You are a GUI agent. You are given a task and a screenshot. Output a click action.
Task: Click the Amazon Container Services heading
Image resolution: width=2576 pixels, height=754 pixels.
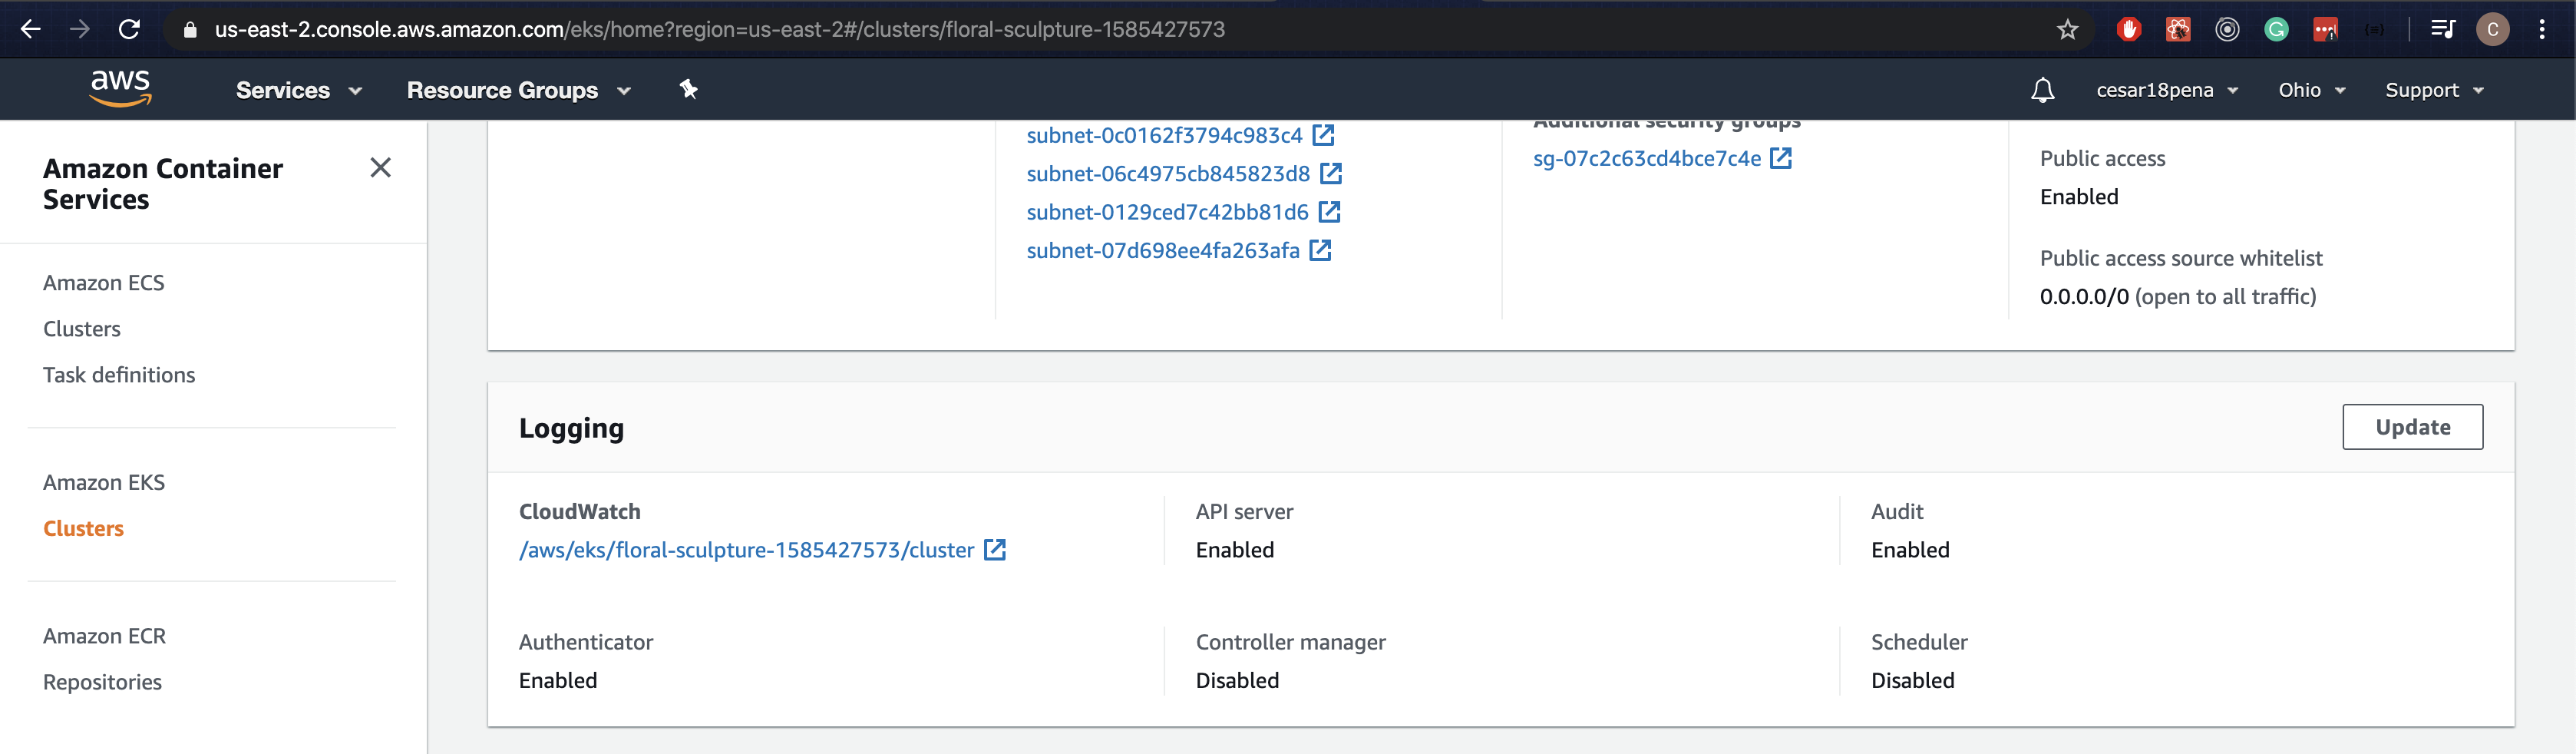[163, 183]
